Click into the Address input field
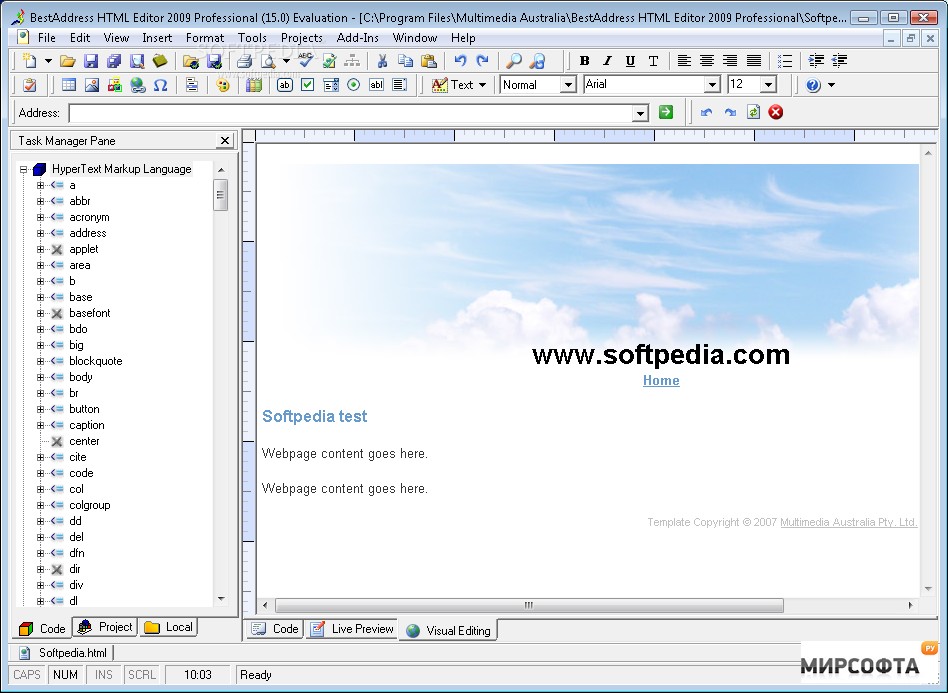The image size is (948, 693). [351, 112]
